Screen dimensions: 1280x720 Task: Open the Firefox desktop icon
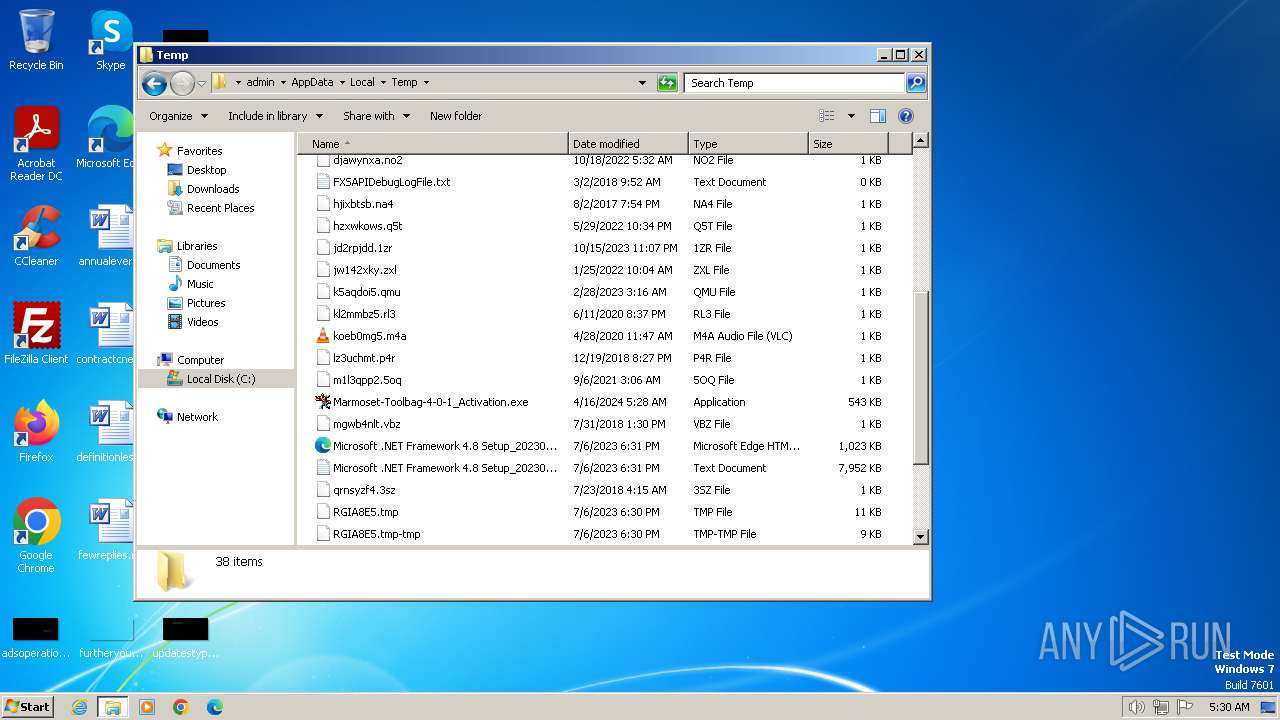tap(36, 431)
